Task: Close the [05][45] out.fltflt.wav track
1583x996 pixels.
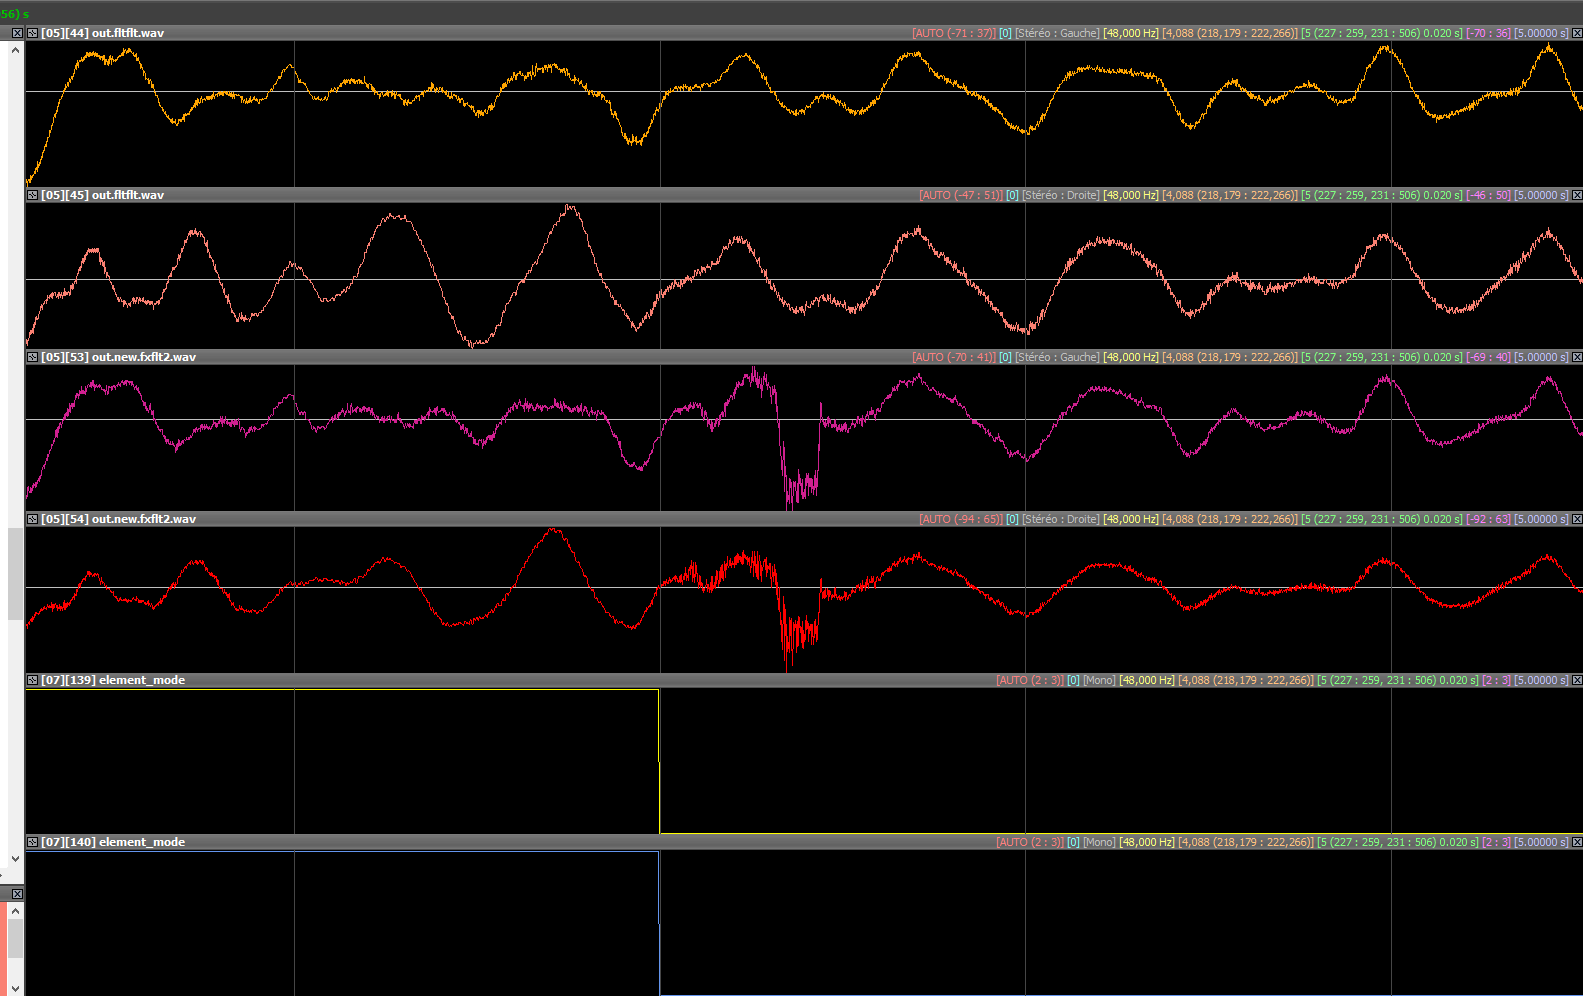Action: pyautogui.click(x=1577, y=195)
